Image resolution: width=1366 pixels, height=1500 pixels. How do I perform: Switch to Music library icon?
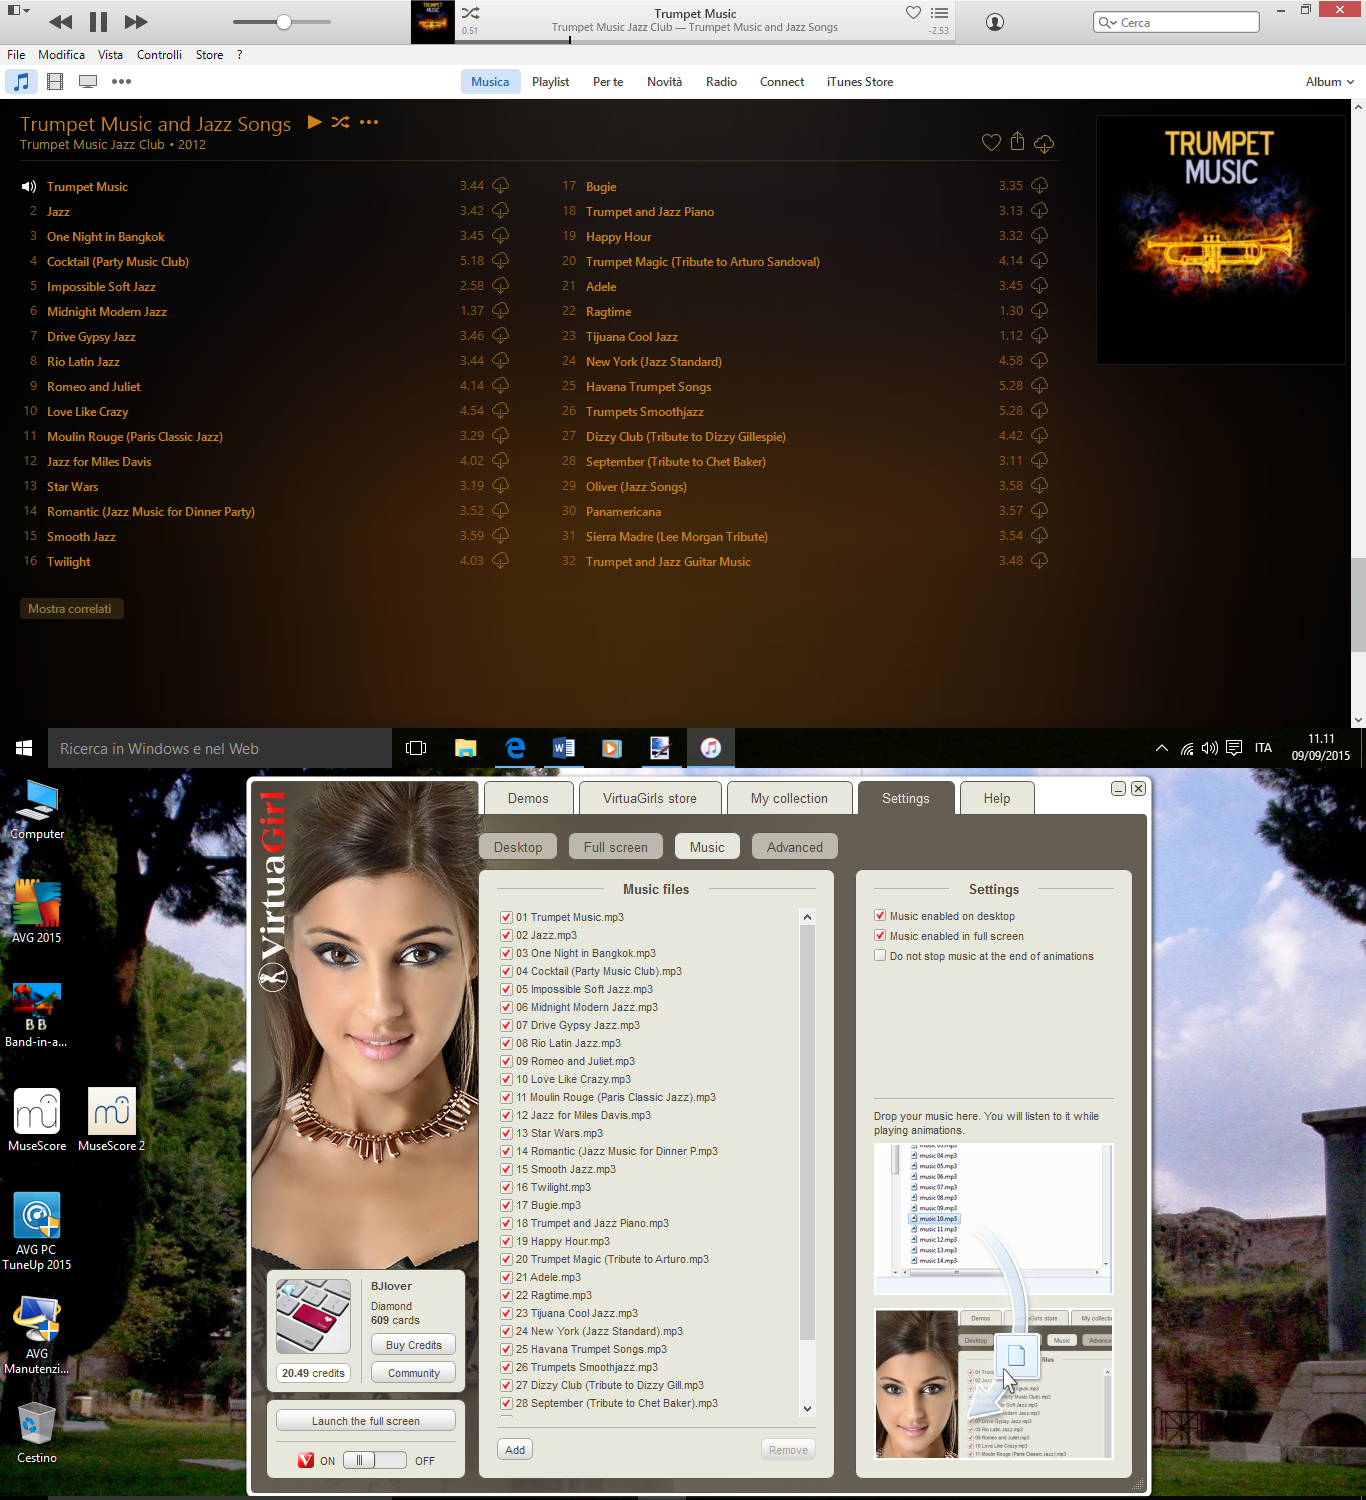pos(21,82)
